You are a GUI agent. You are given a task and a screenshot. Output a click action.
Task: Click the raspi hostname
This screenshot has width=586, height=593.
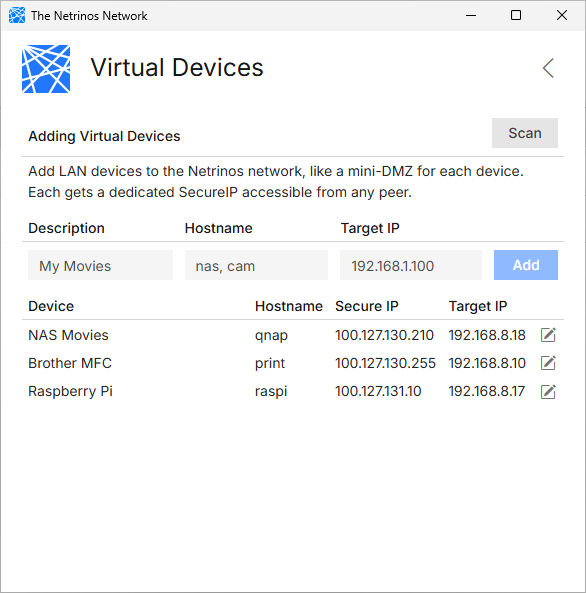click(x=271, y=392)
